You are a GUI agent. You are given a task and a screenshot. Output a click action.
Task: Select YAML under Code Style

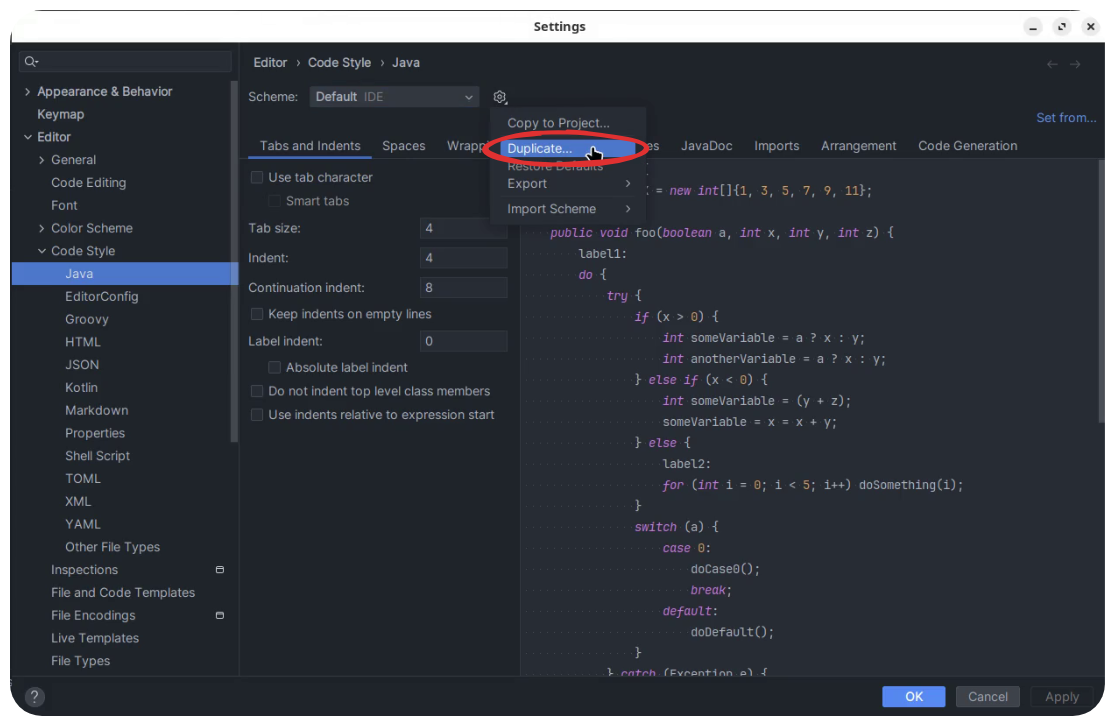(82, 524)
